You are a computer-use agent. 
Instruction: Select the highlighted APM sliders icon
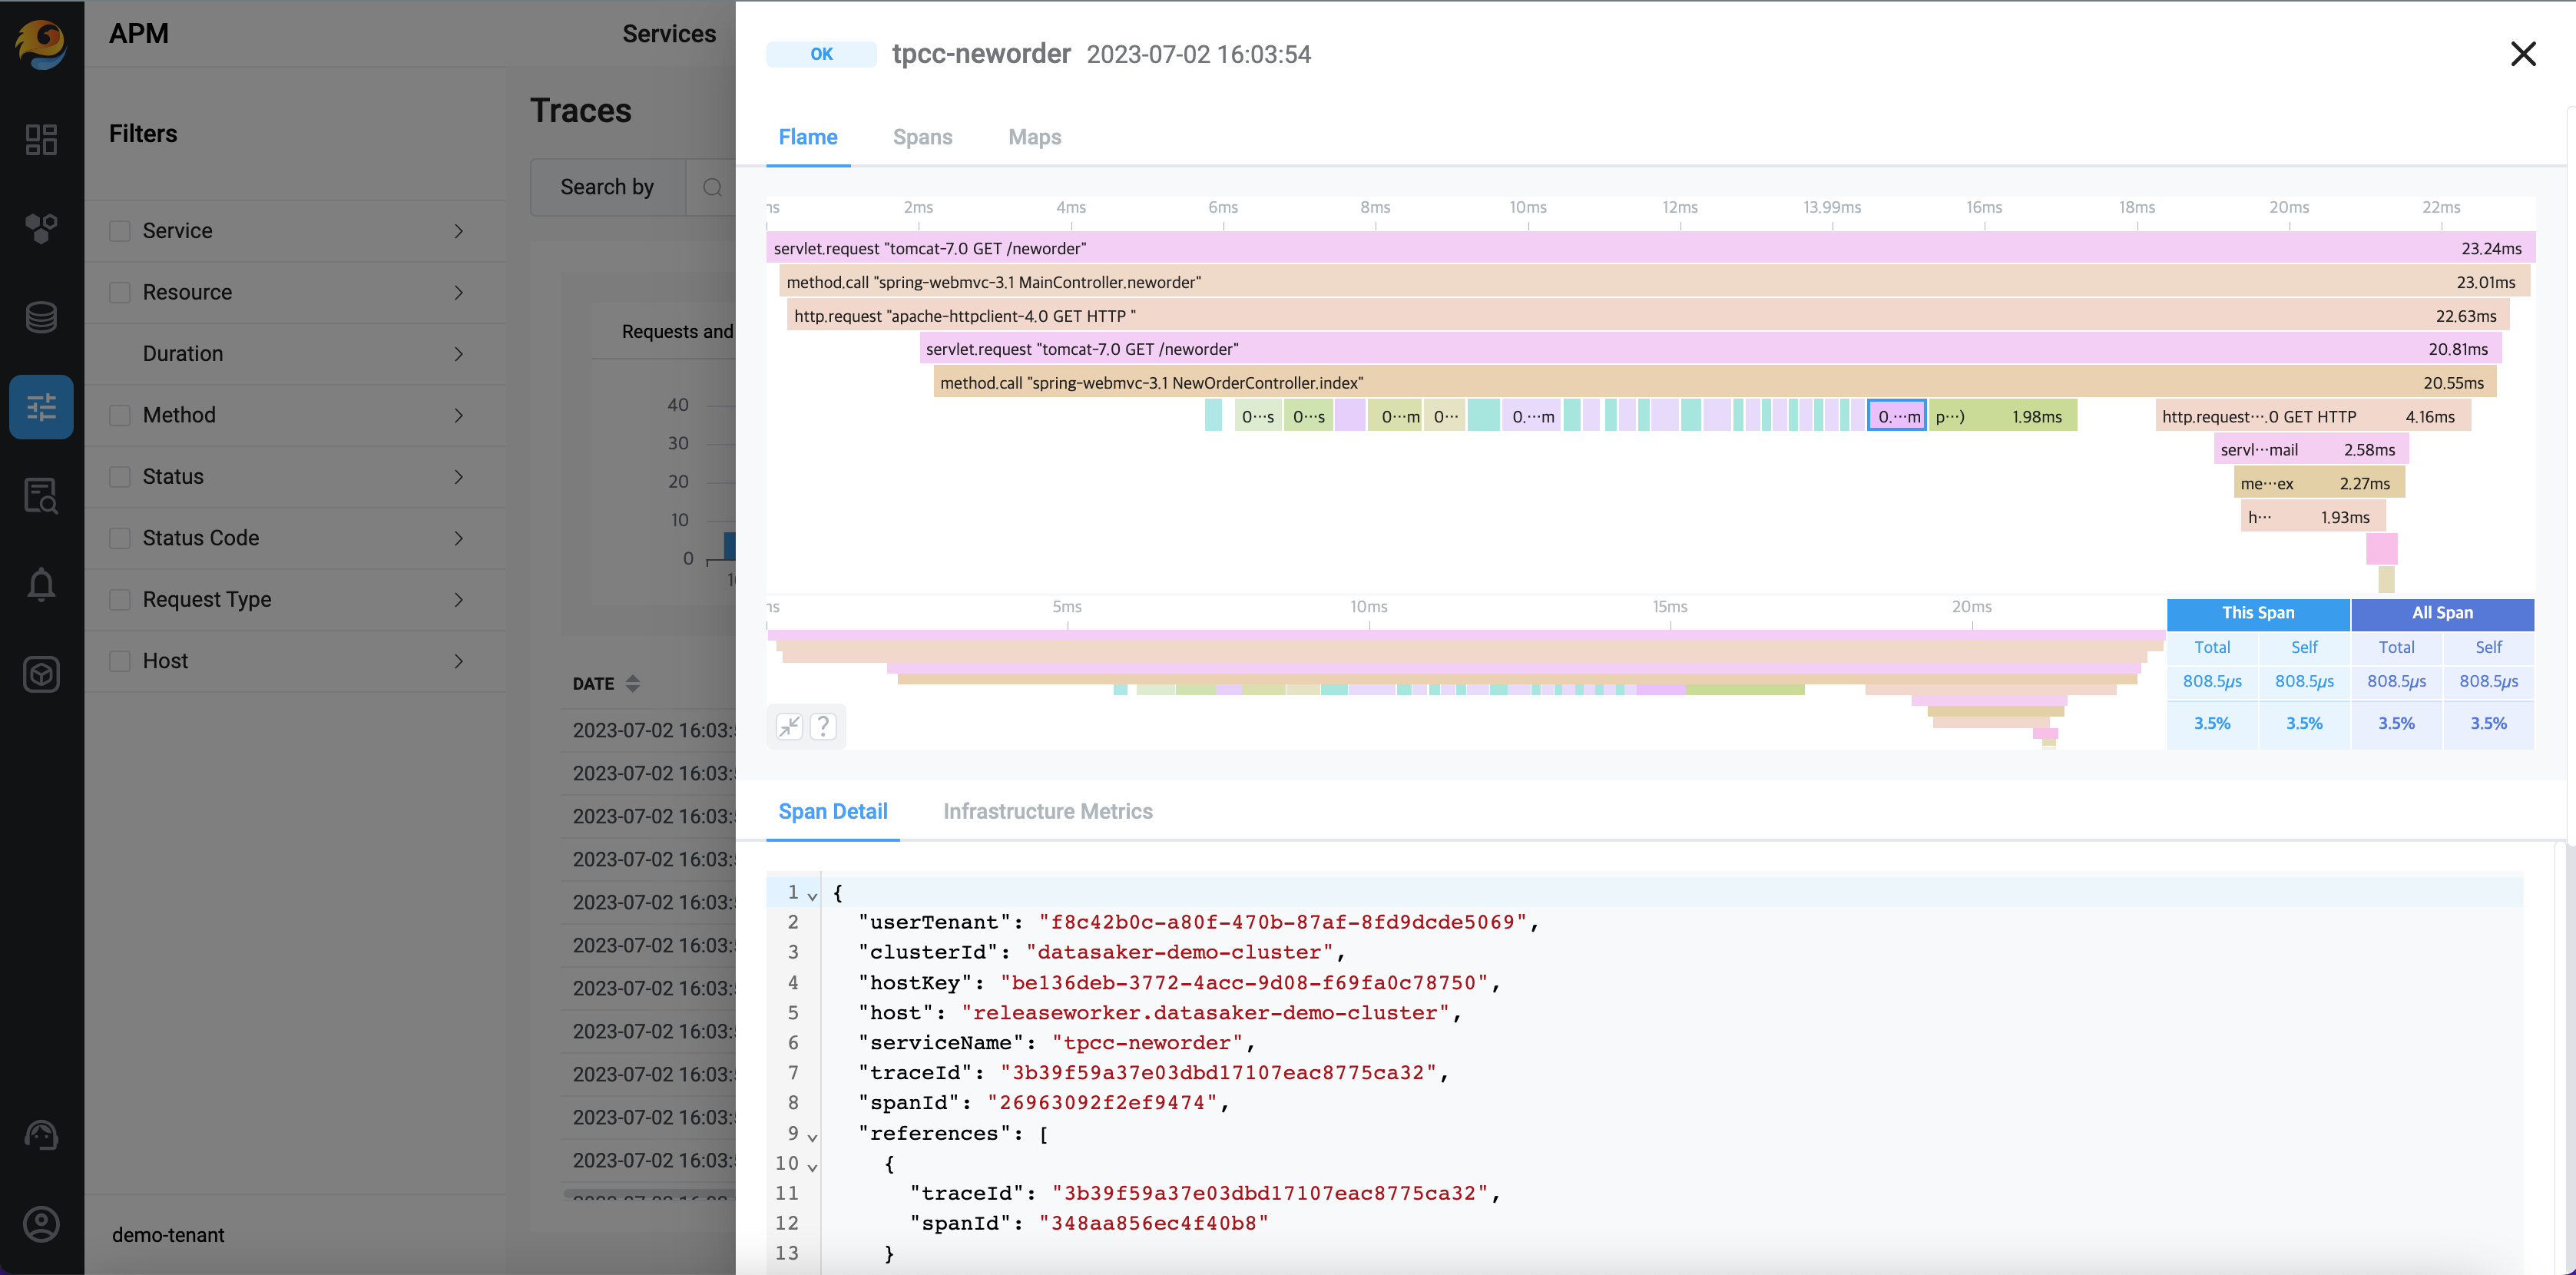pos(41,407)
